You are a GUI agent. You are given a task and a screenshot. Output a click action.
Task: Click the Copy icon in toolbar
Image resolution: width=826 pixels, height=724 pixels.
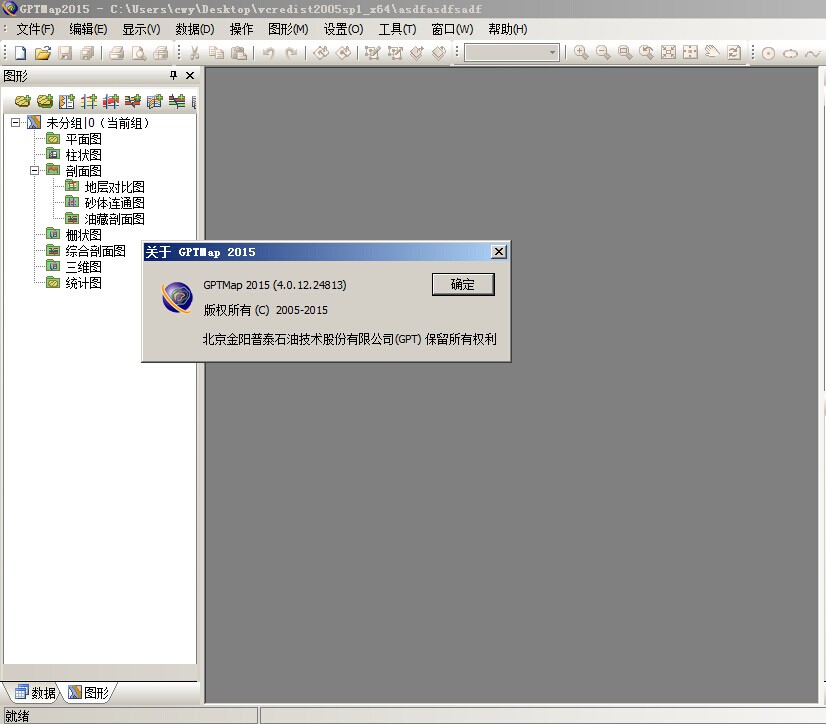(x=216, y=53)
